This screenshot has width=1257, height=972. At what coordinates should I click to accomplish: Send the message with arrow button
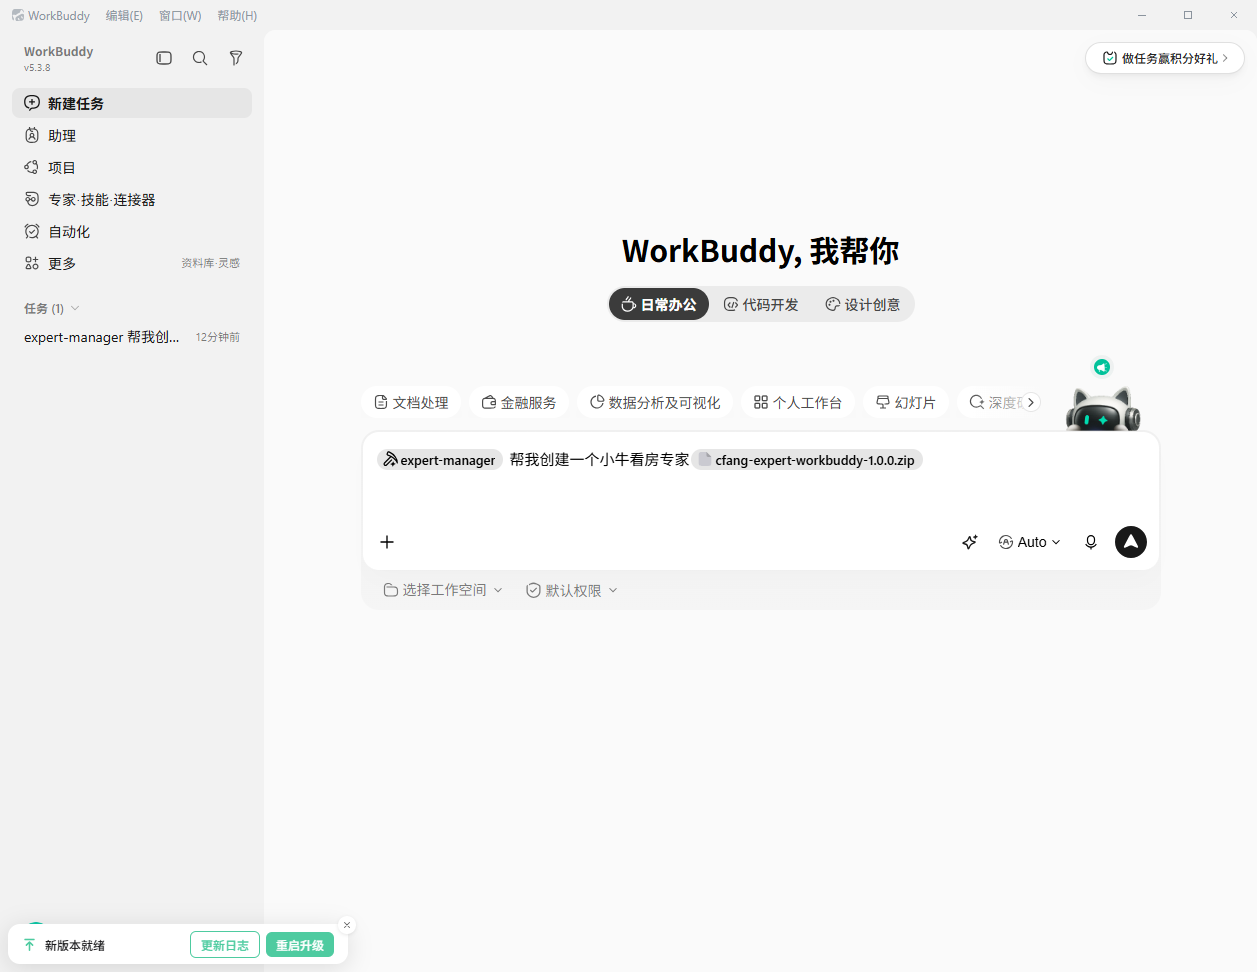click(1131, 542)
